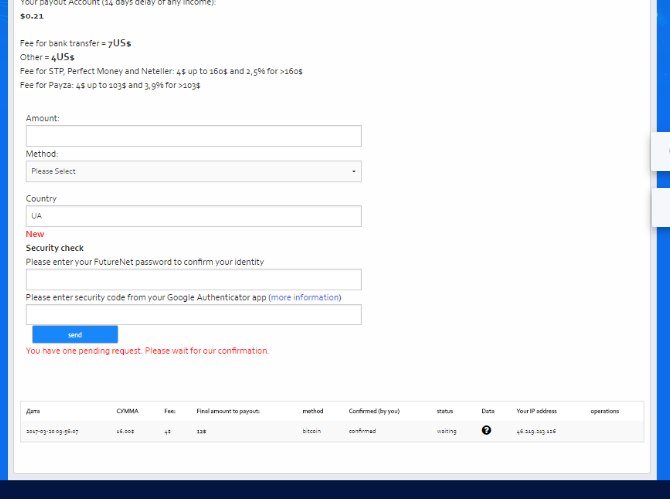Click the pending request warning message
Image resolution: width=670 pixels, height=499 pixels.
pyautogui.click(x=147, y=351)
